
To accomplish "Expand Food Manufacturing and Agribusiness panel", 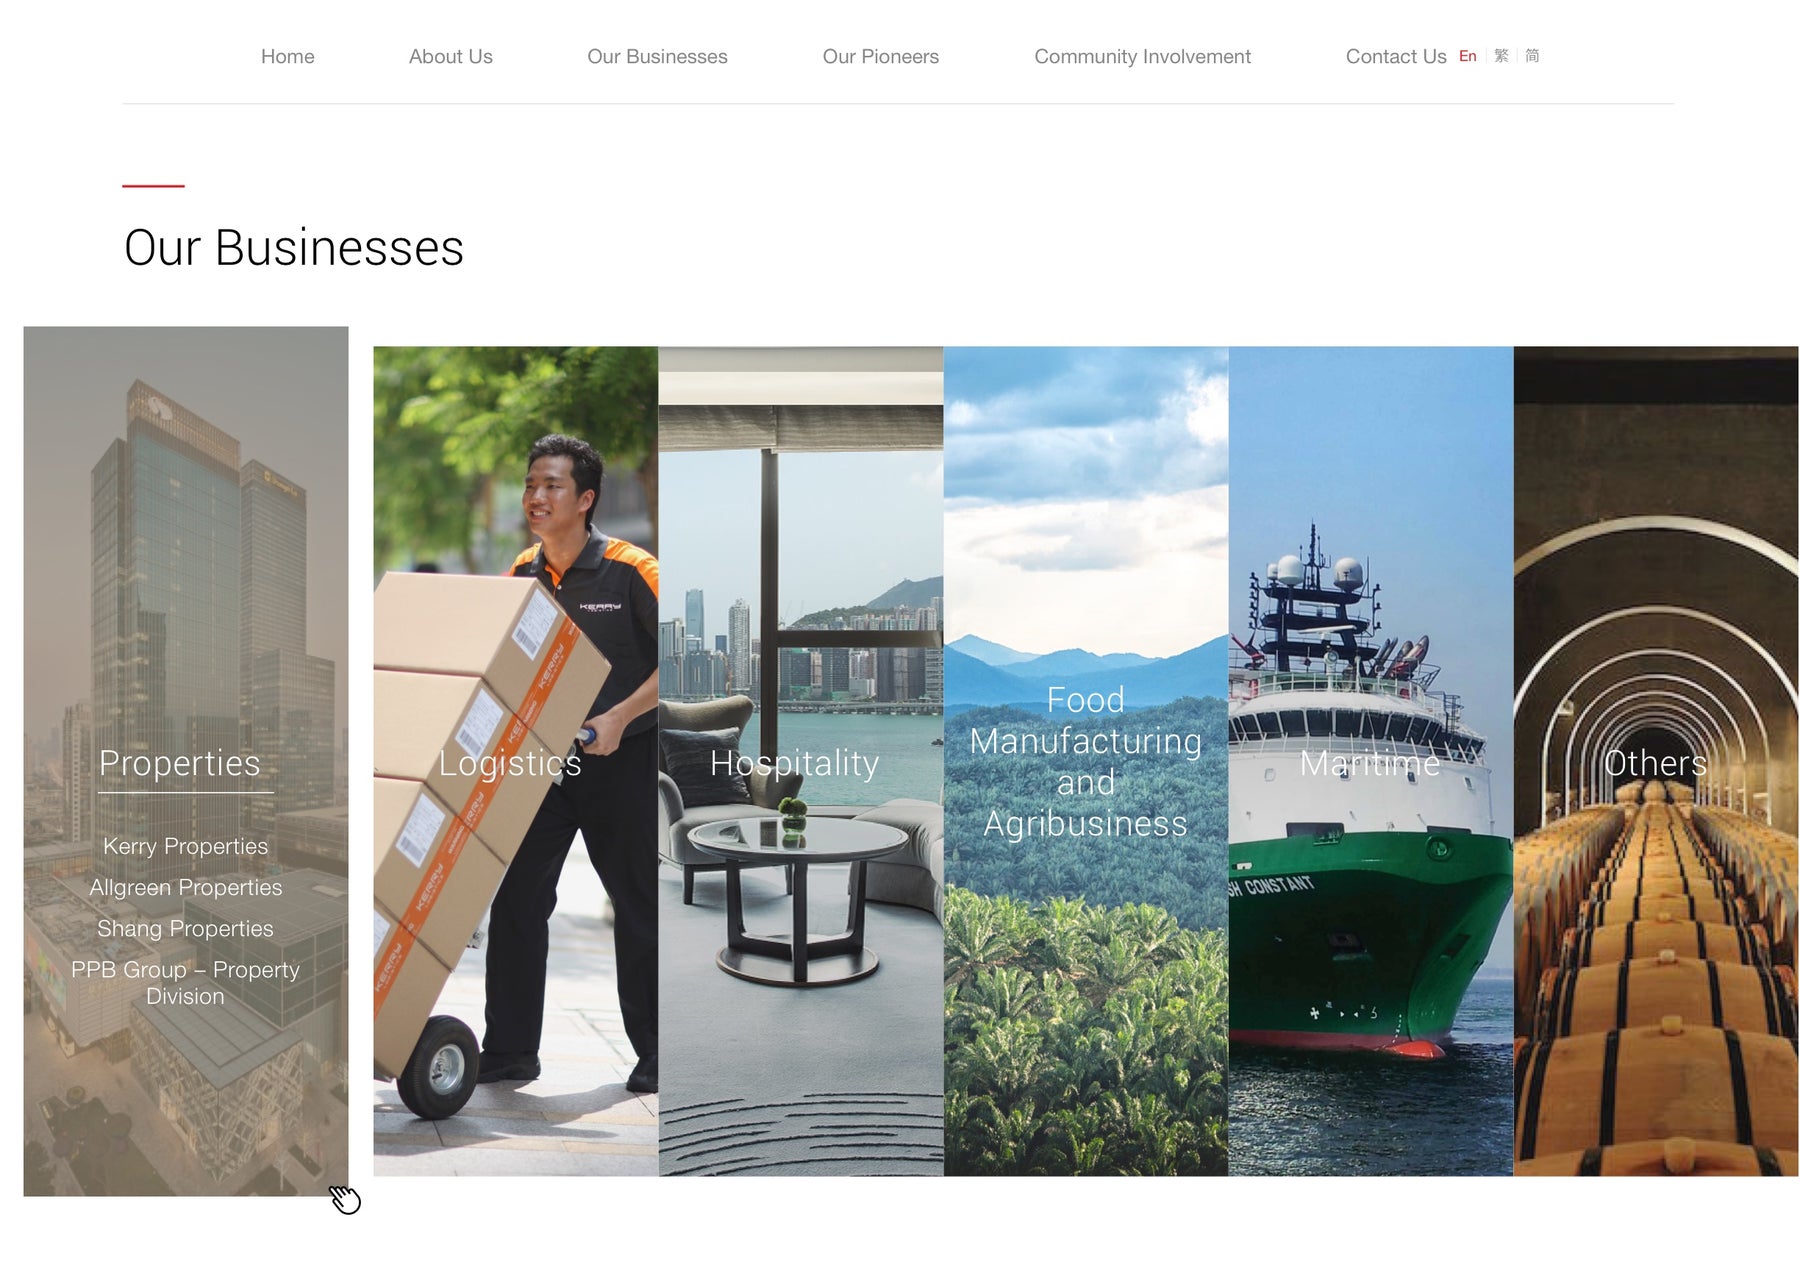I will 1085,761.
